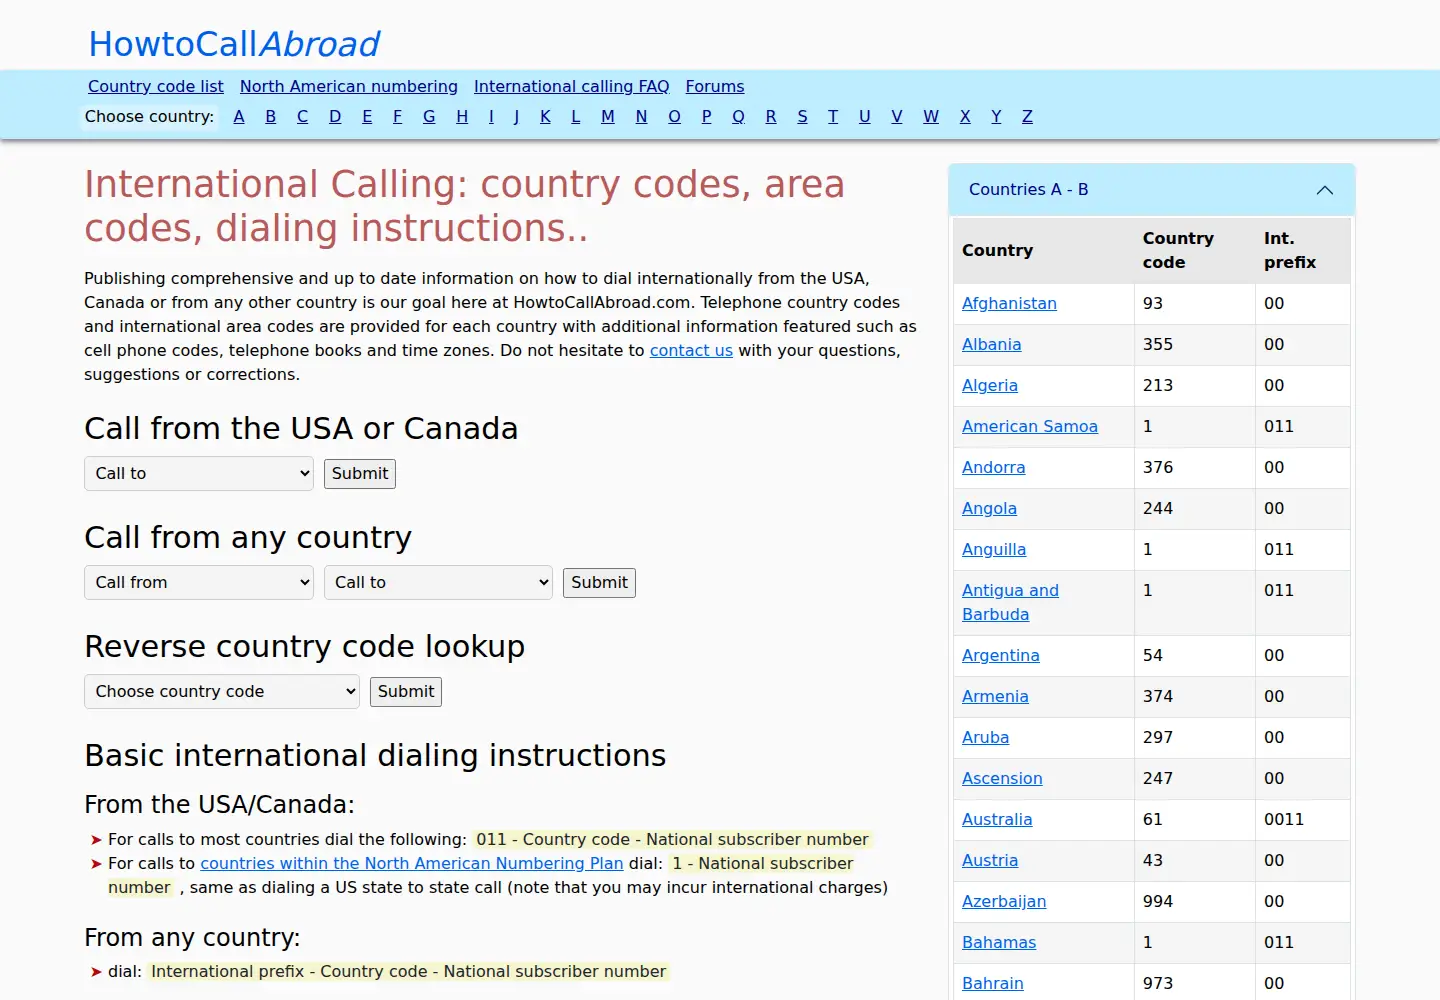Open the 'Call from' country dropdown
The height and width of the screenshot is (1000, 1440).
pos(199,583)
